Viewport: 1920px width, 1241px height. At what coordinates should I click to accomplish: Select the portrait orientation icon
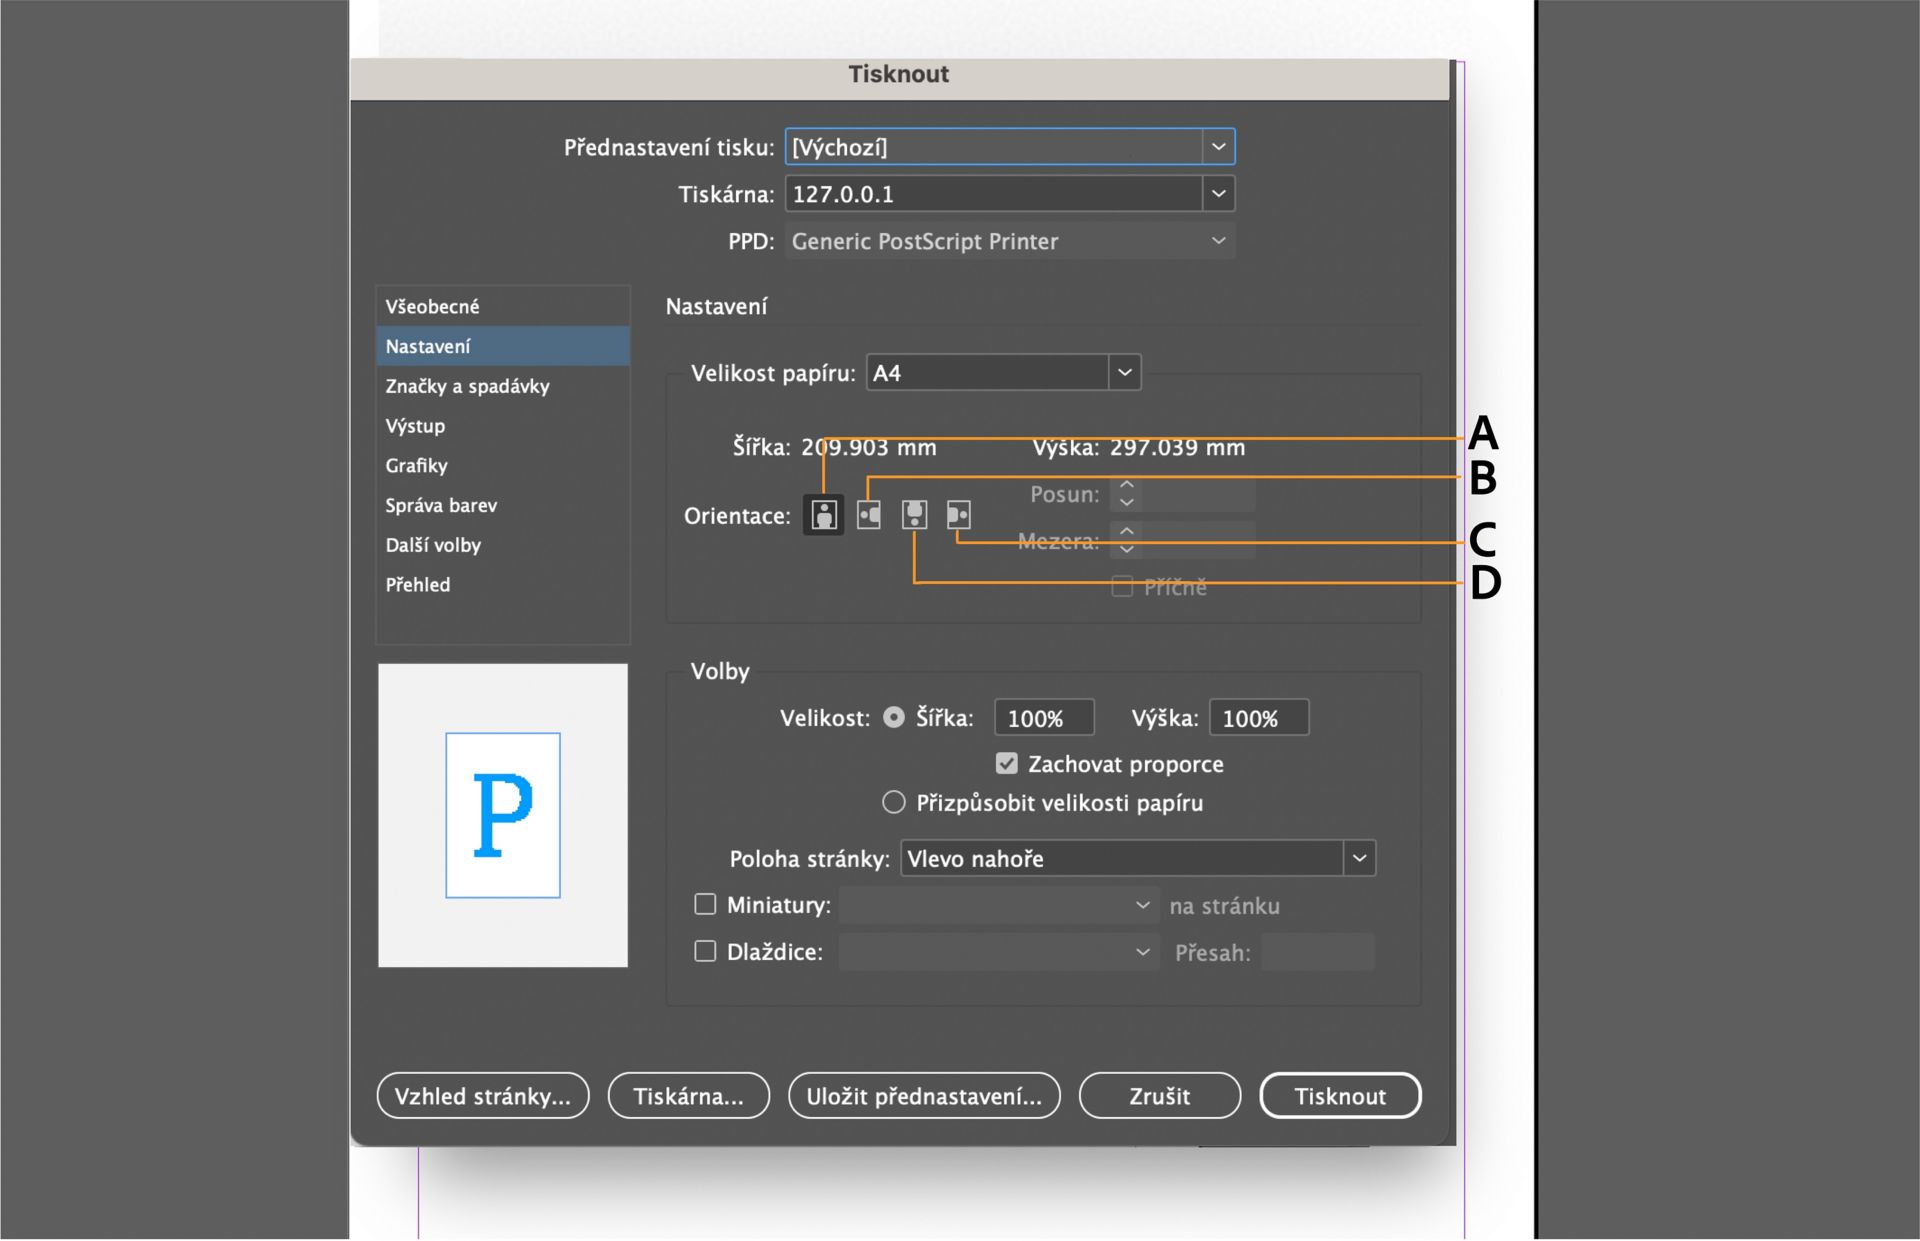[x=823, y=515]
